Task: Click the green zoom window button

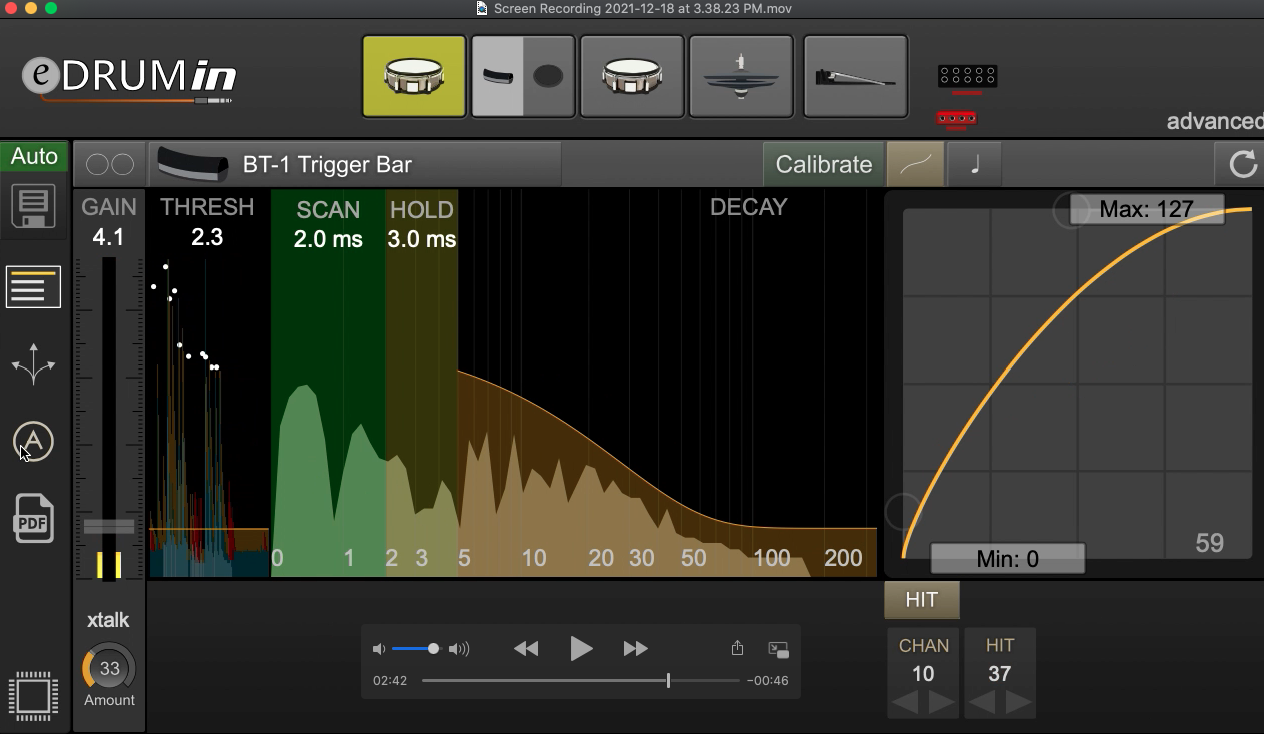Action: (x=51, y=9)
